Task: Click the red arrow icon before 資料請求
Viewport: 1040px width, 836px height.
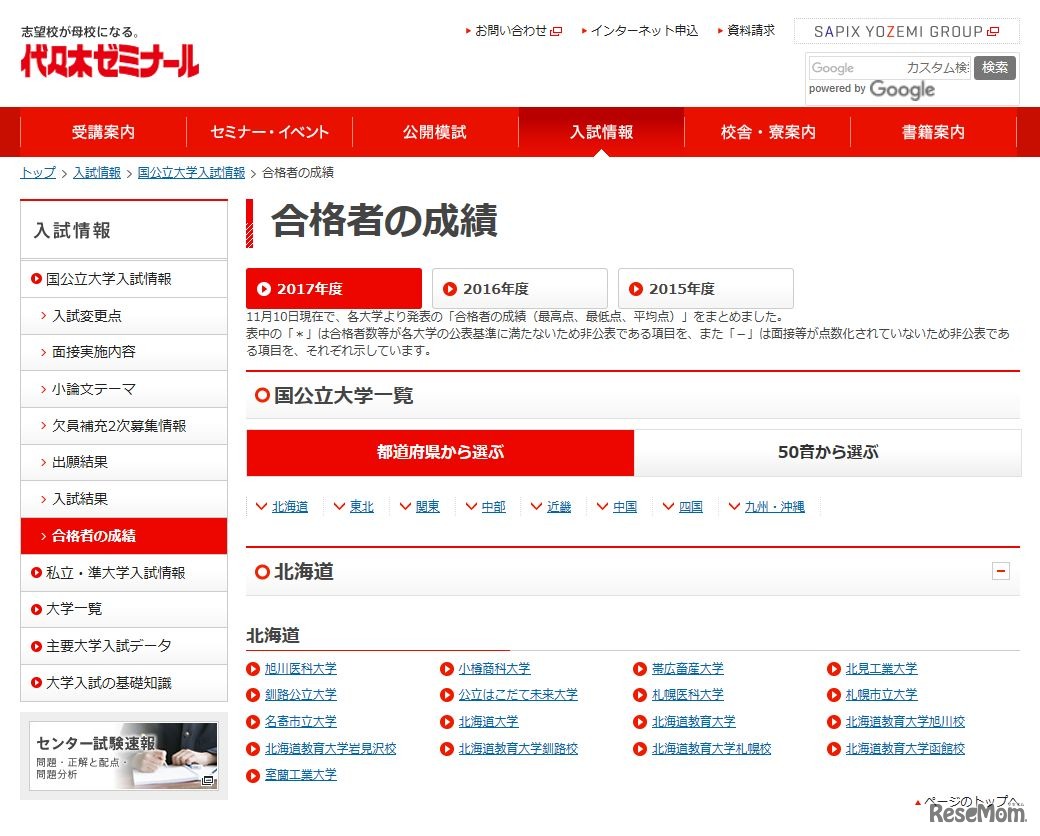Action: coord(721,30)
